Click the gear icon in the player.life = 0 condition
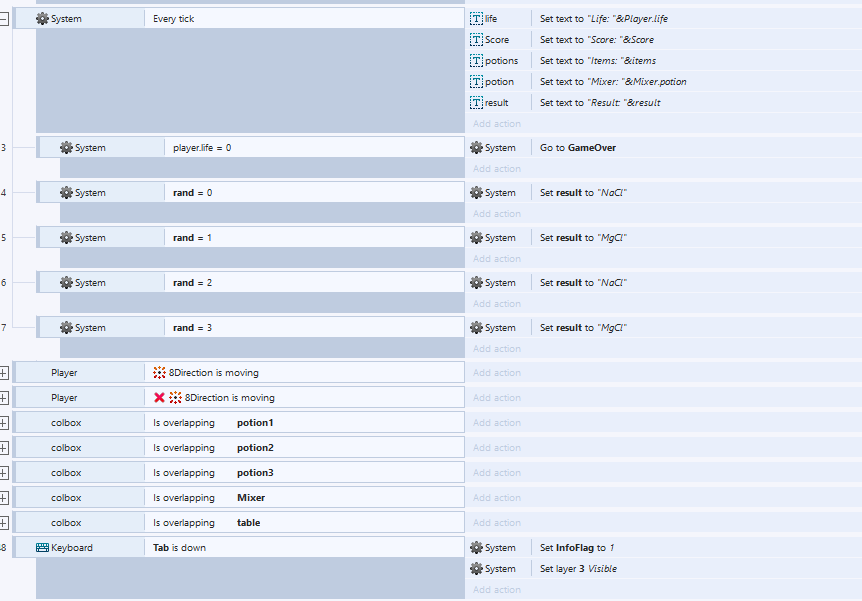Viewport: 862px width, 601px height. pos(66,147)
